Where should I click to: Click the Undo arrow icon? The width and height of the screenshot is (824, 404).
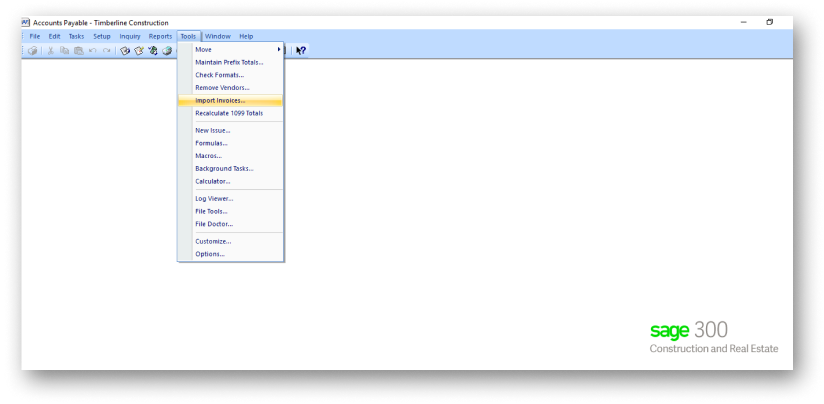[92, 50]
